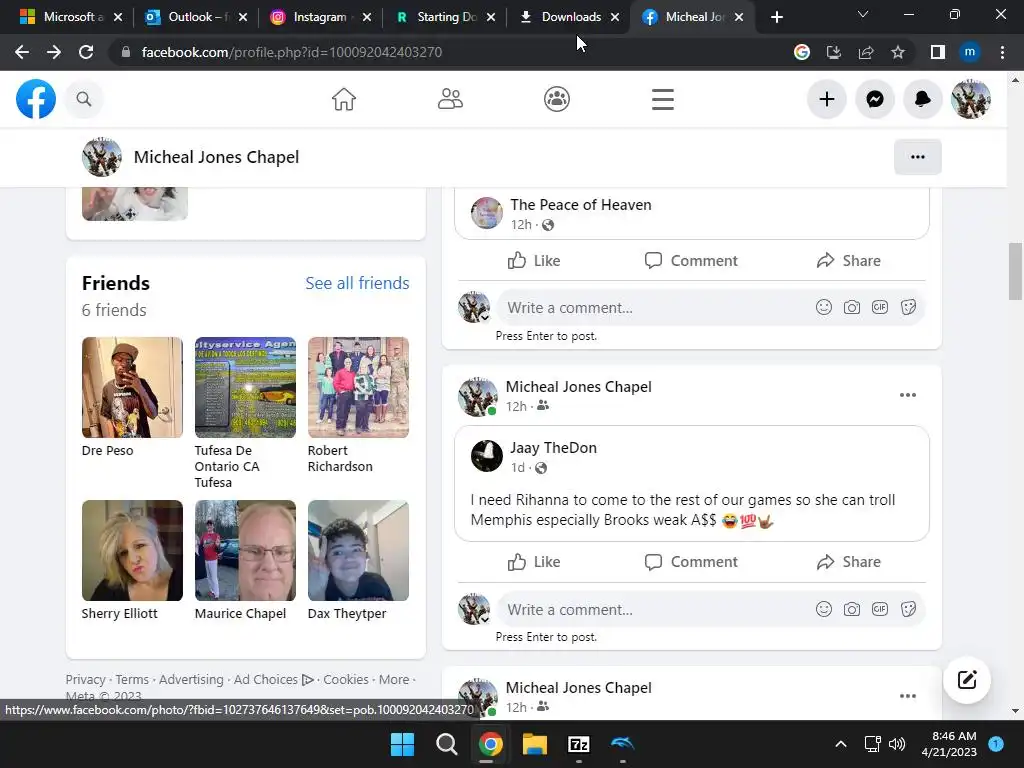Image resolution: width=1024 pixels, height=768 pixels.
Task: Open Windows Start menu
Action: (402, 744)
